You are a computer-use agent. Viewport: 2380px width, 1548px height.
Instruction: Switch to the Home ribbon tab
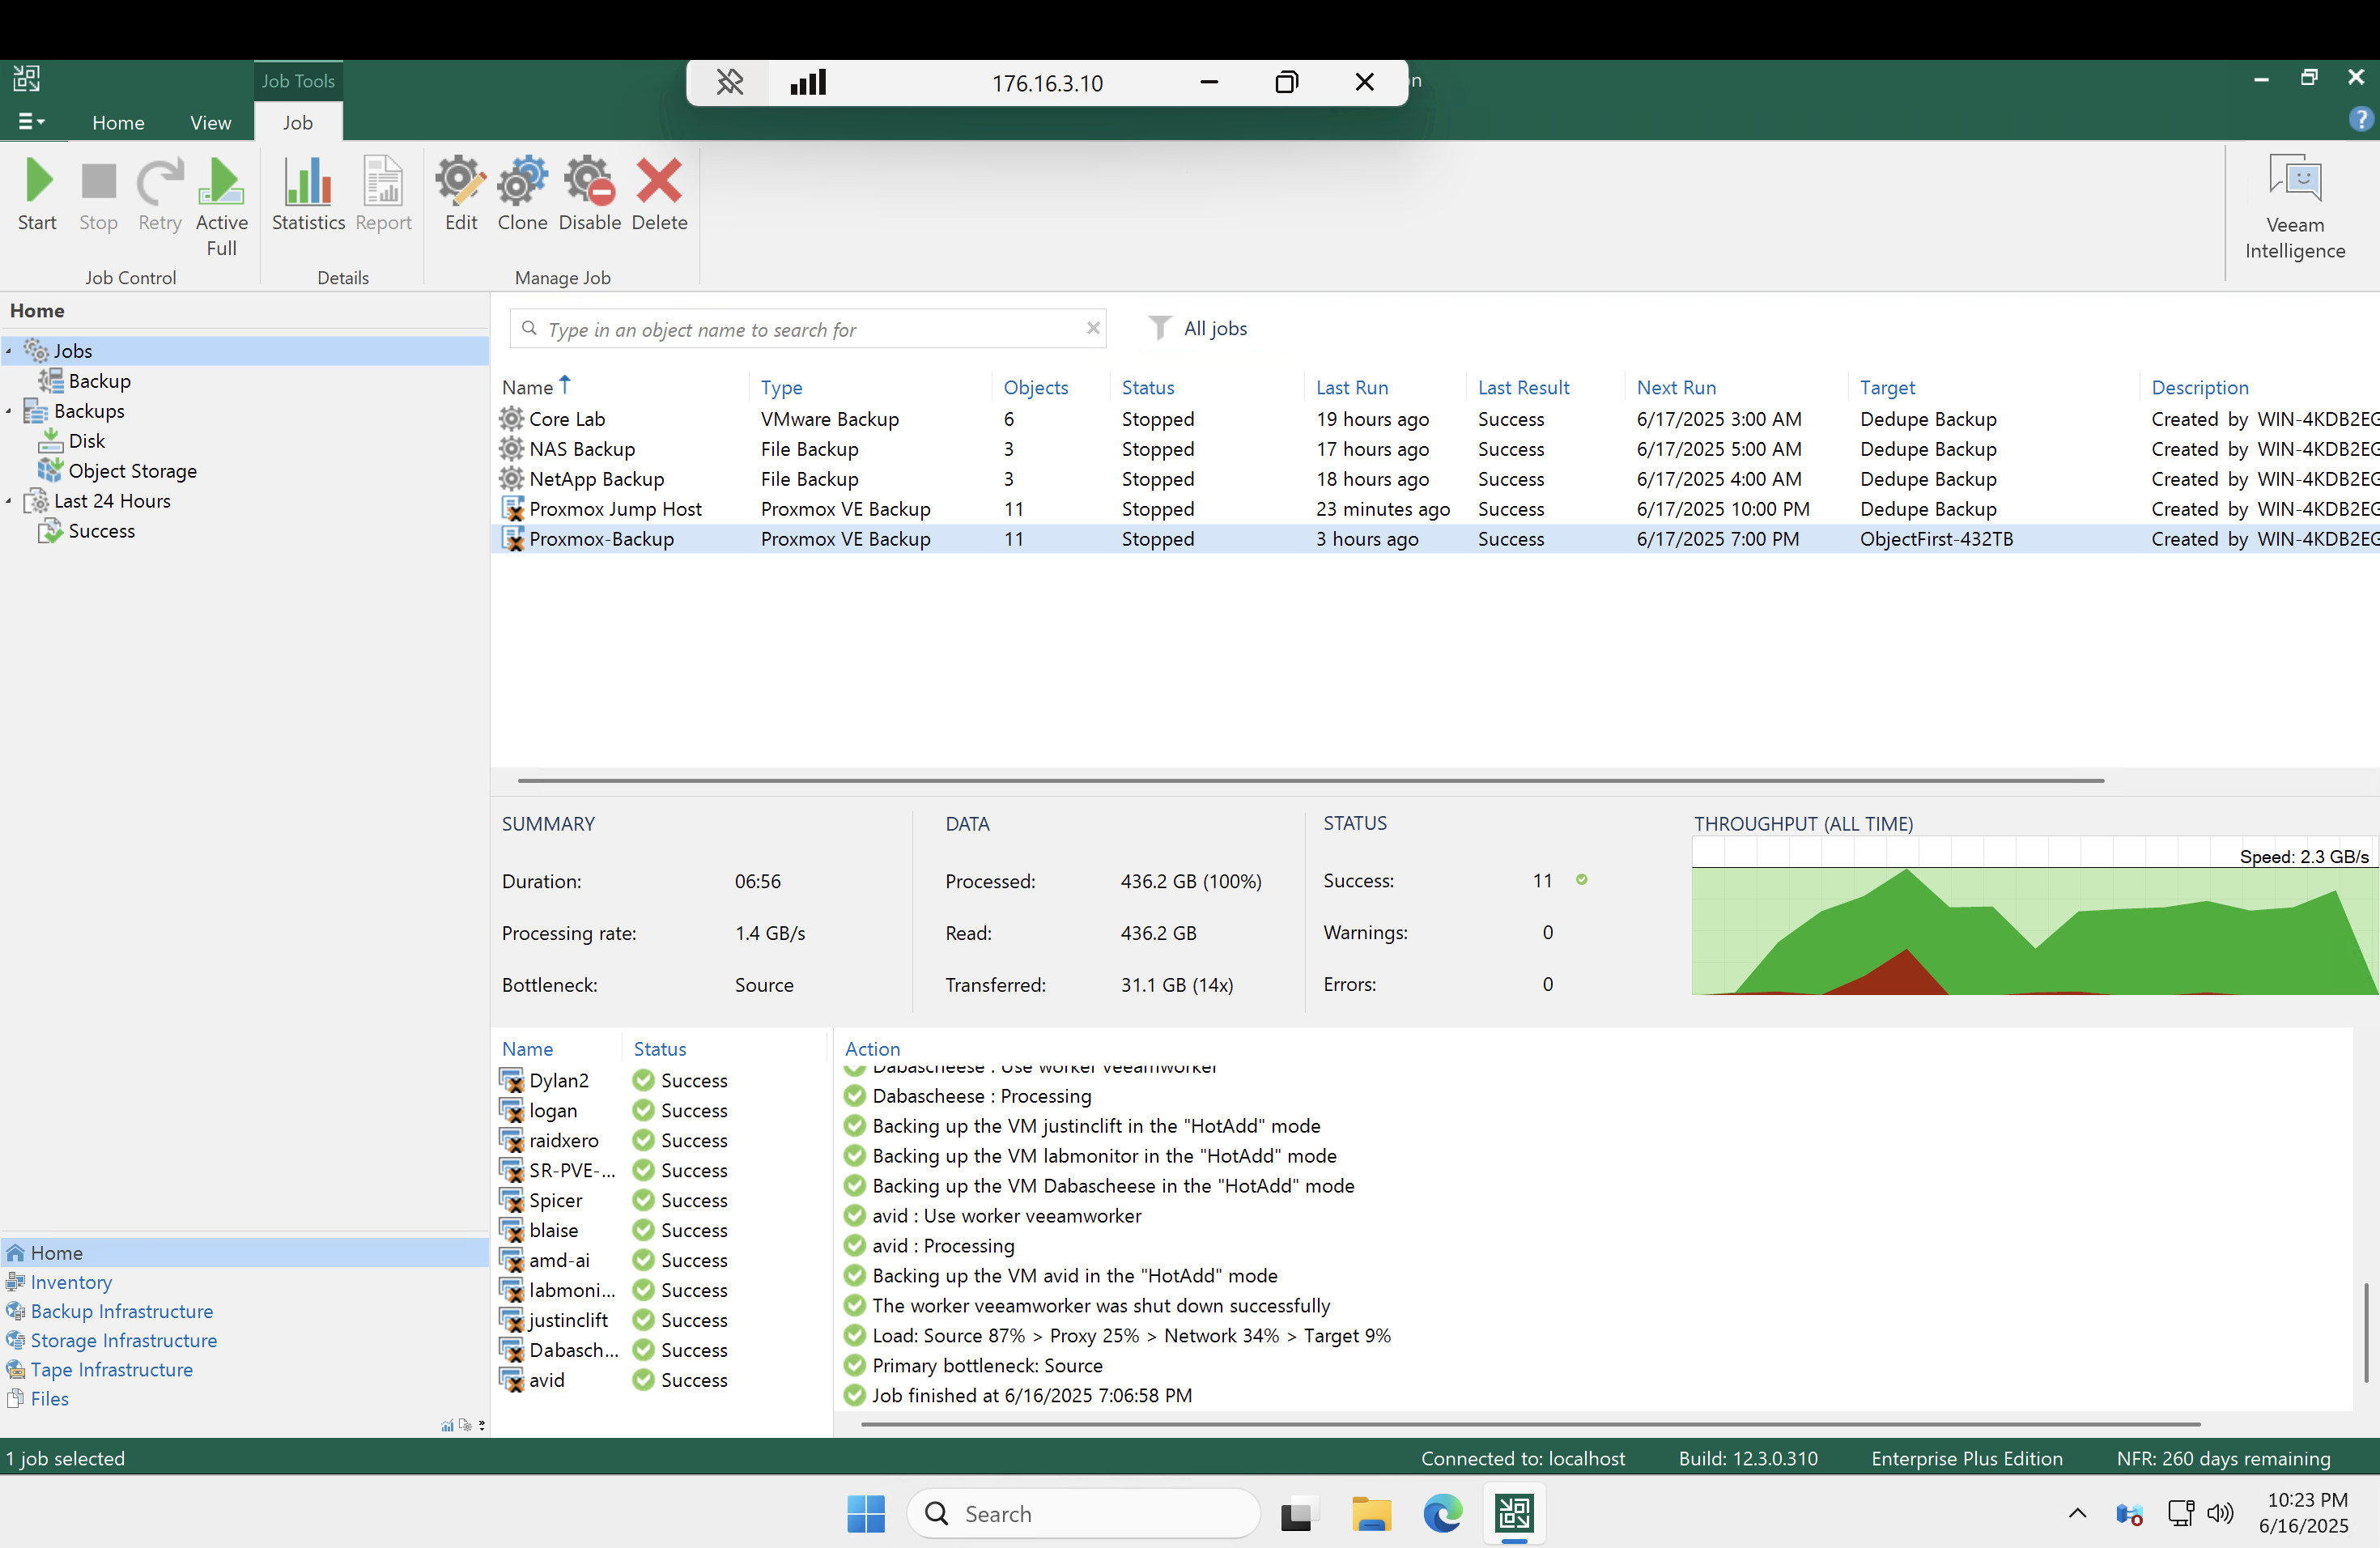pyautogui.click(x=118, y=122)
